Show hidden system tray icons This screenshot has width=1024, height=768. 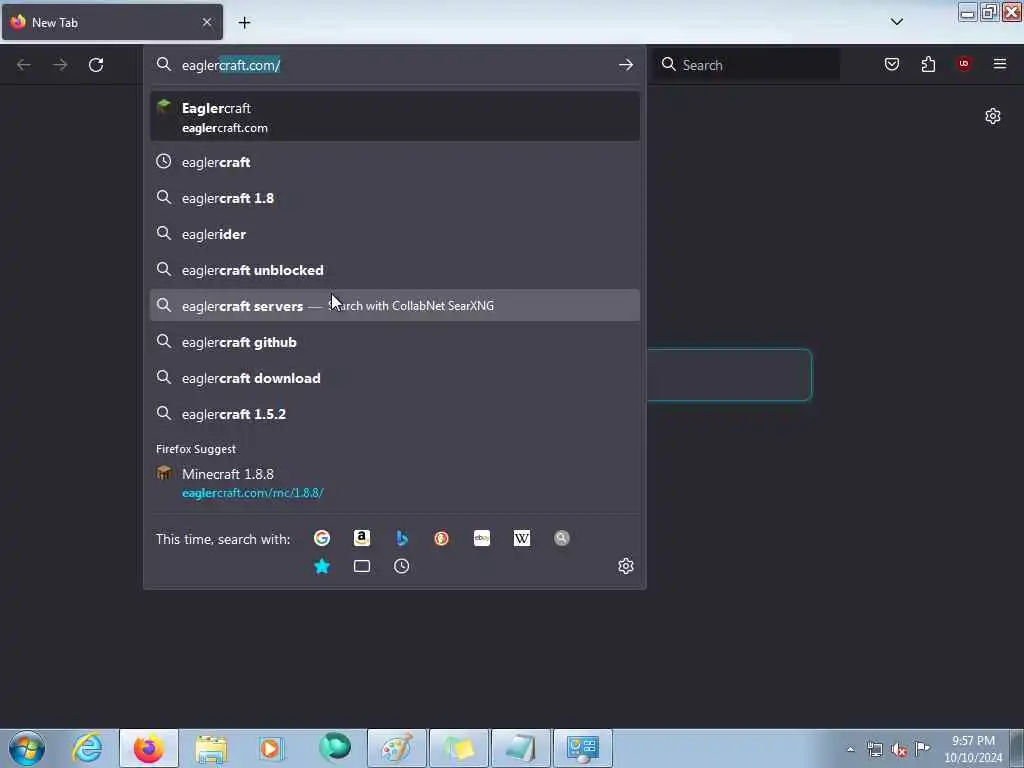coord(850,749)
